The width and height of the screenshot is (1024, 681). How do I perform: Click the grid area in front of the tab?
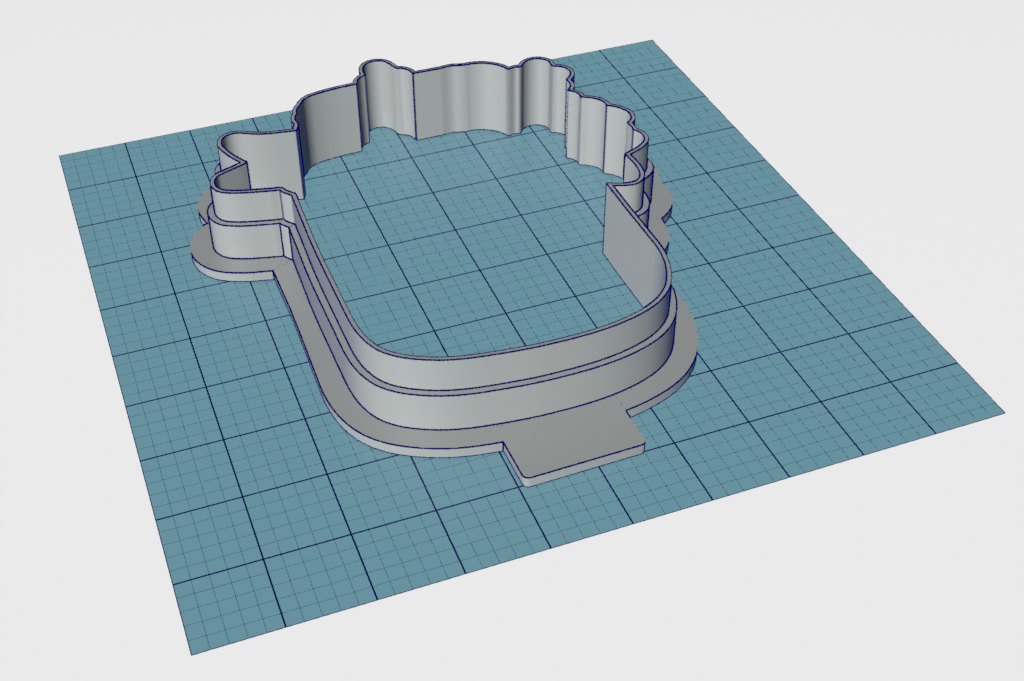tap(560, 540)
